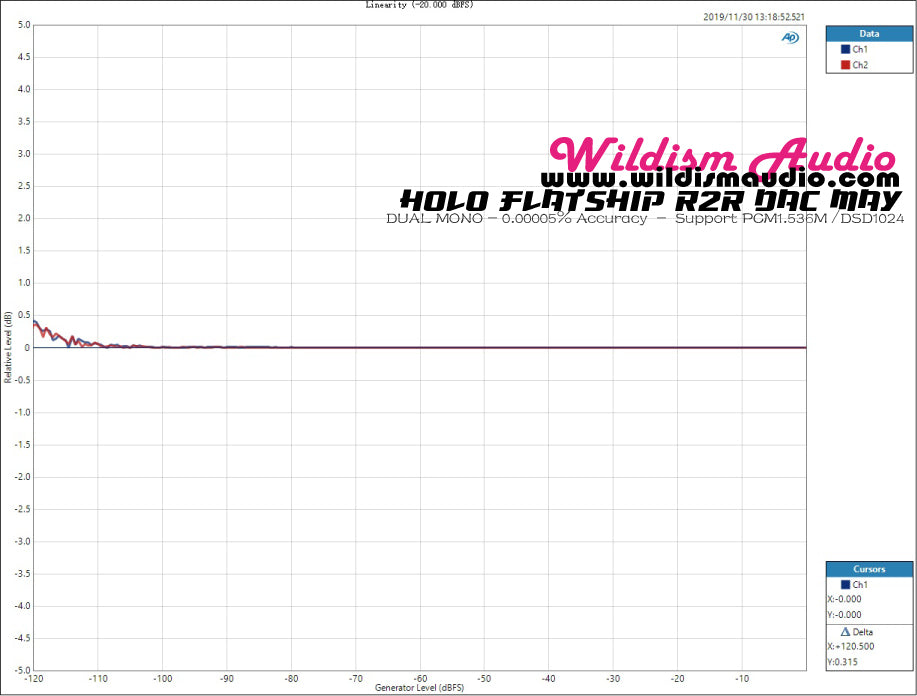This screenshot has width=917, height=696.
Task: Select the blue Ch1 swatch in Data legend
Action: point(846,49)
